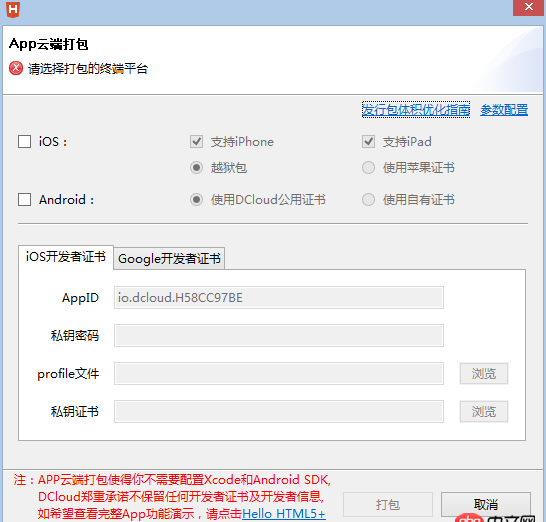Image resolution: width=546 pixels, height=522 pixels.
Task: Select the 越狱包 radio option
Action: point(196,167)
